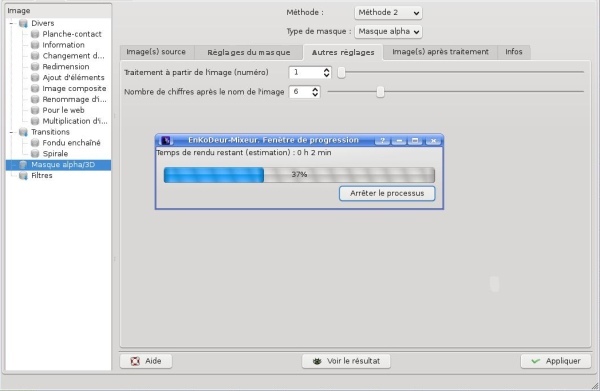Screen dimensions: 600x391
Task: Click the Spirale item icon
Action: (x=35, y=153)
